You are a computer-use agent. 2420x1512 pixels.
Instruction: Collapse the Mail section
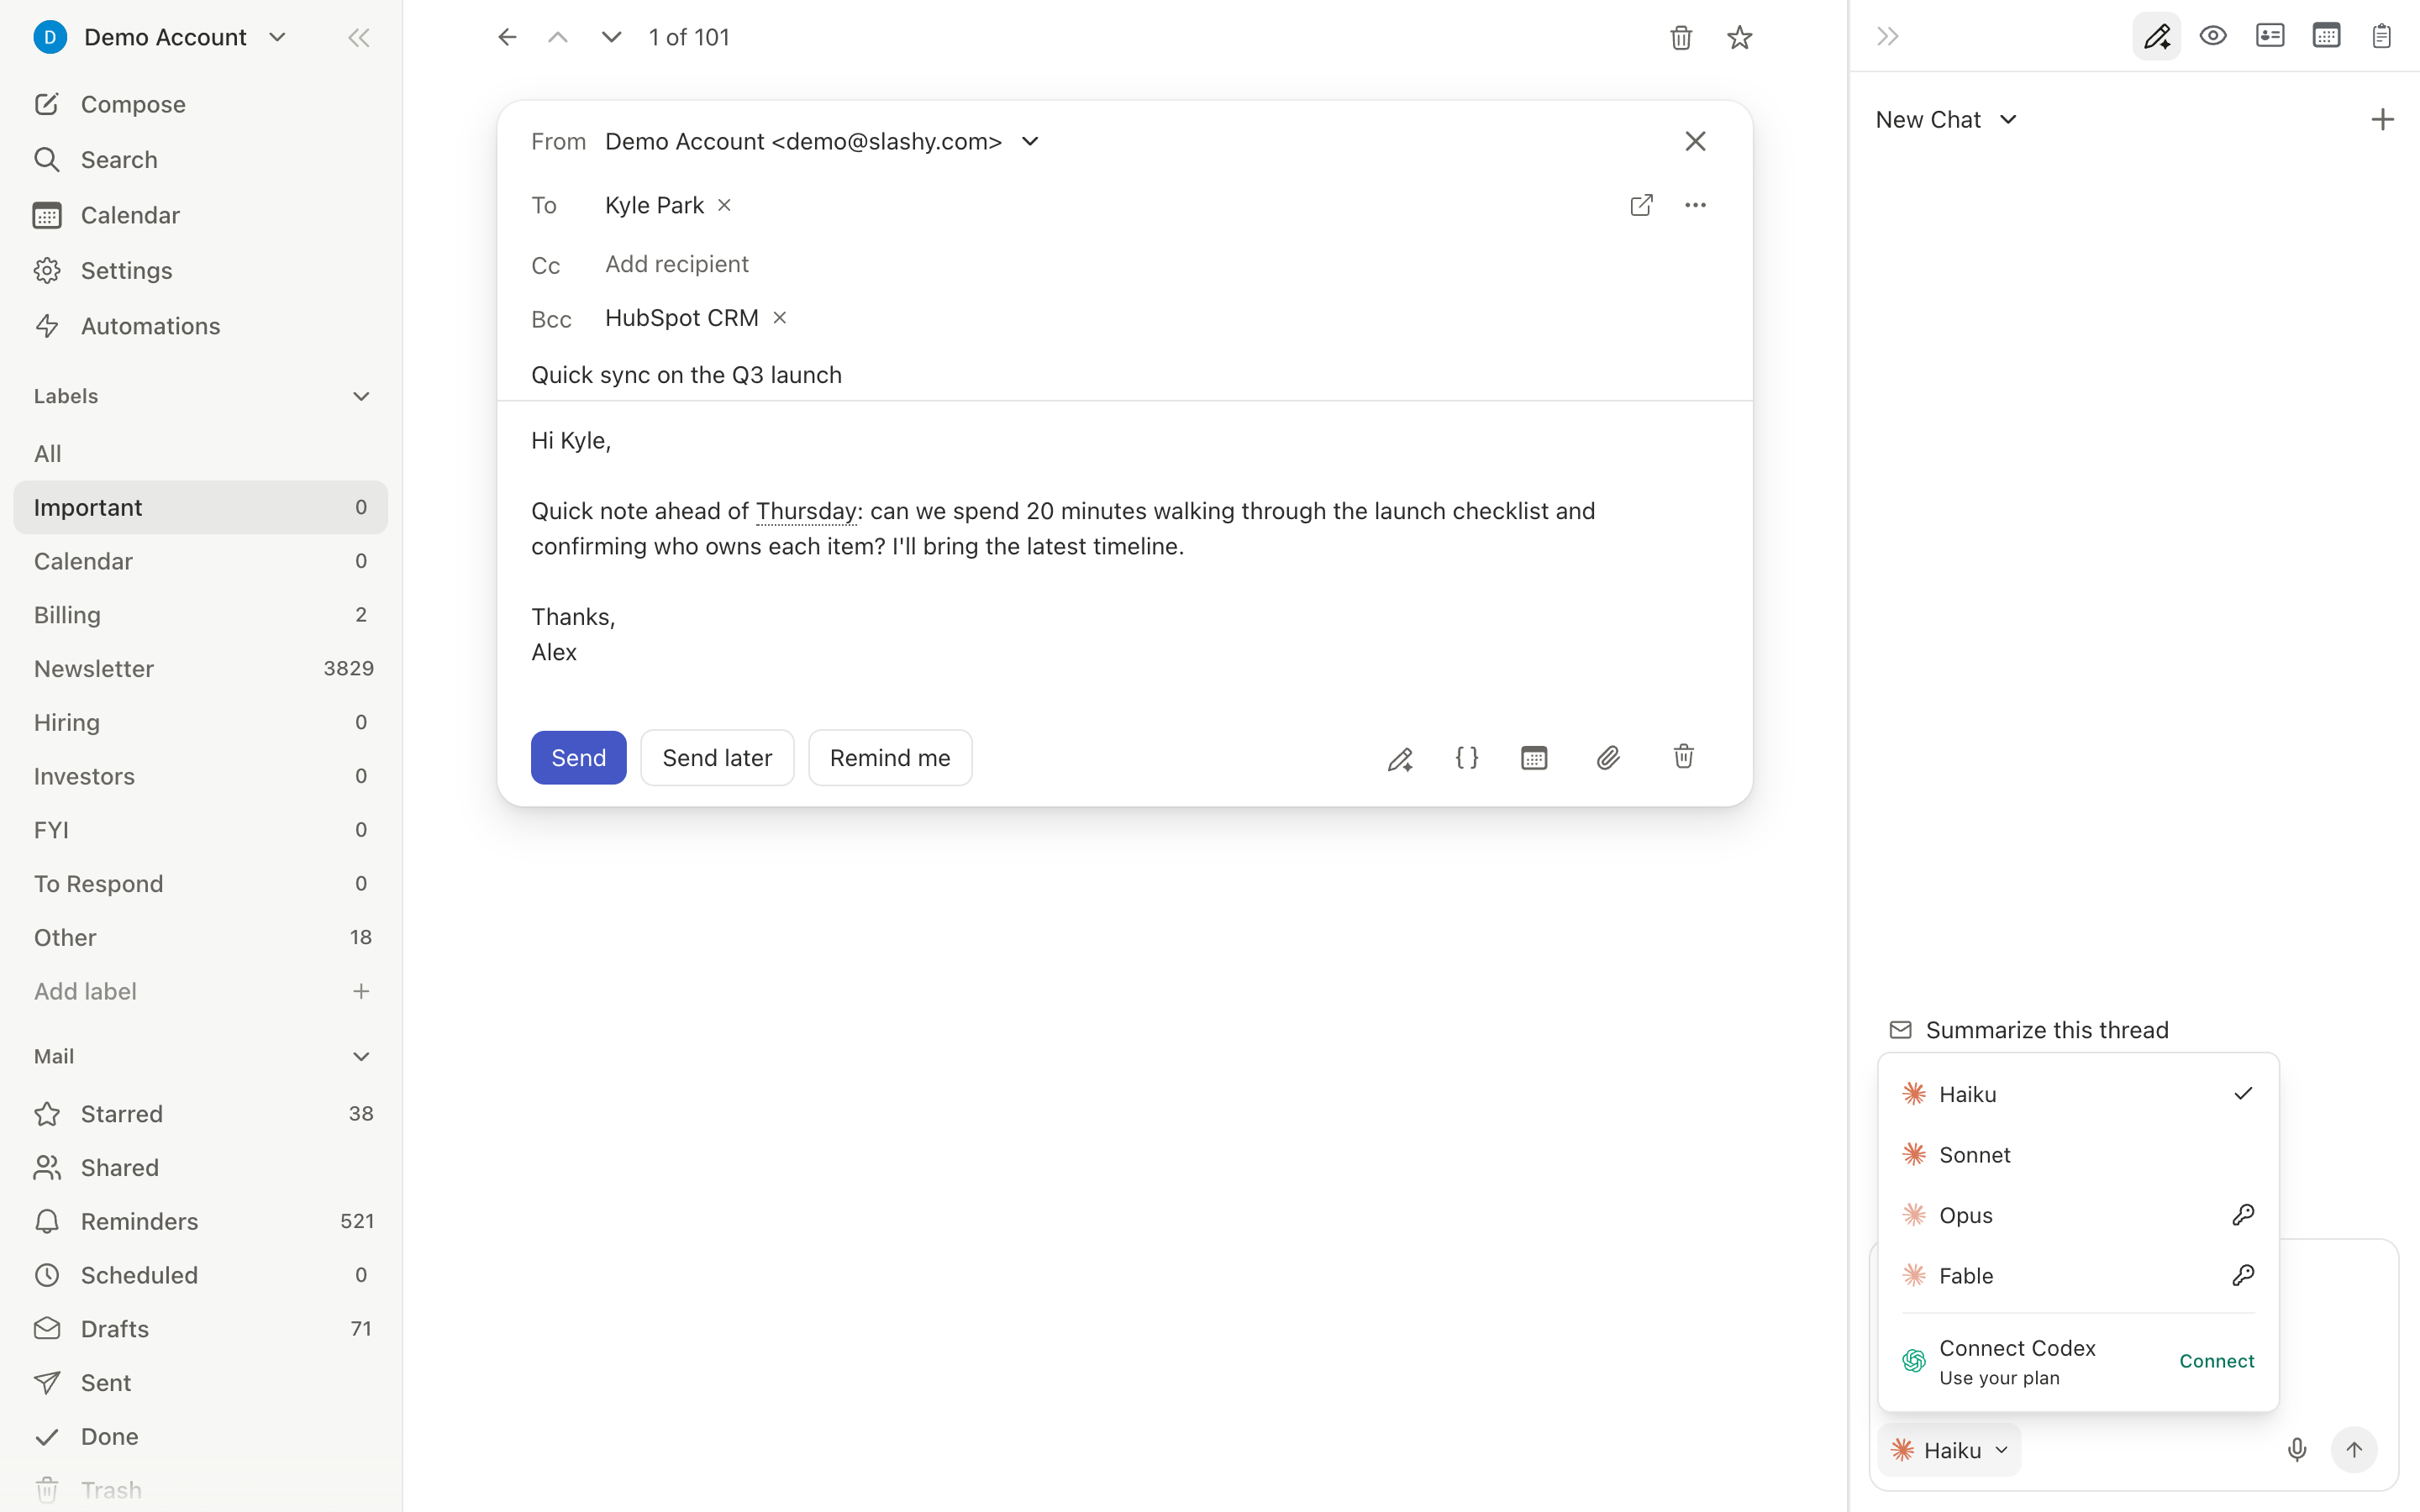point(361,1057)
